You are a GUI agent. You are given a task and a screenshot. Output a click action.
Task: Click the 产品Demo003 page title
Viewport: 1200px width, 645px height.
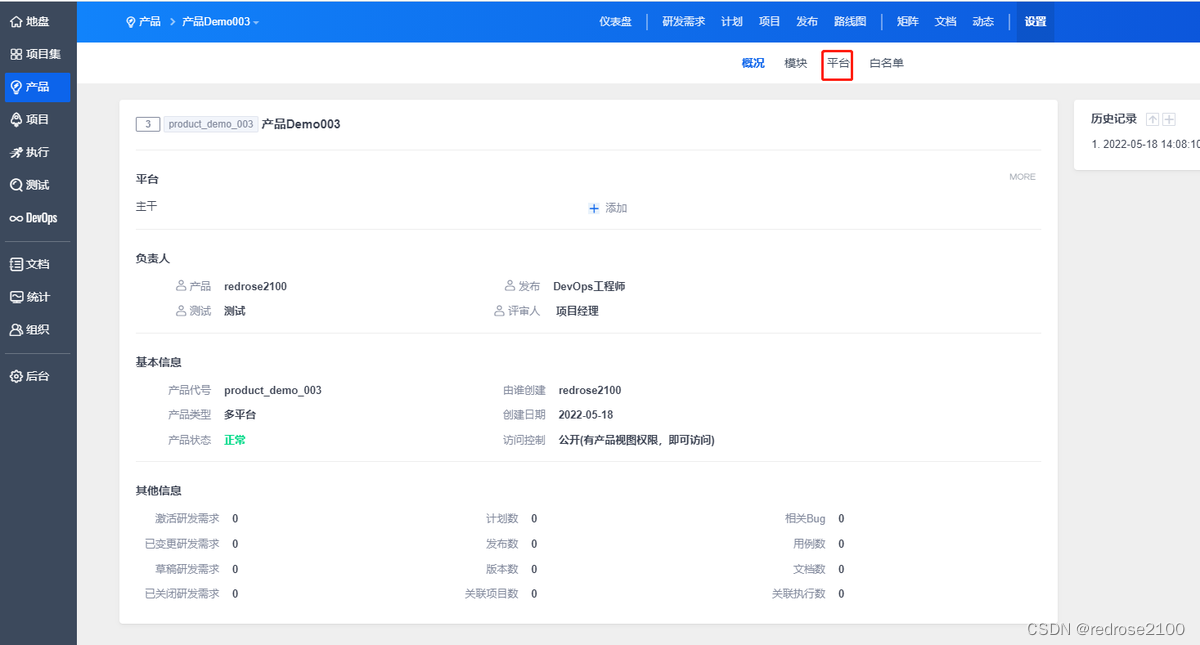[x=301, y=124]
